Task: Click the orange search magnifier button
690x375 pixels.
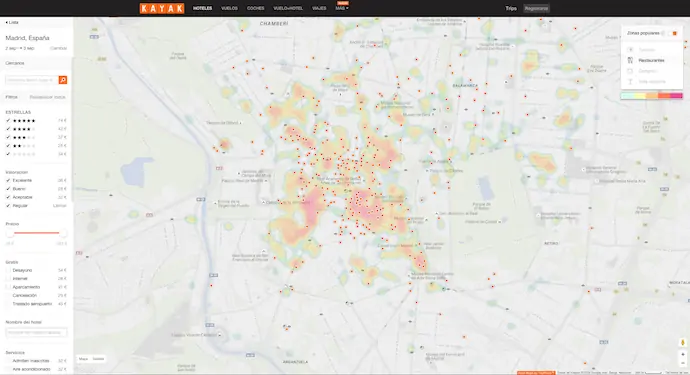Action: point(63,80)
